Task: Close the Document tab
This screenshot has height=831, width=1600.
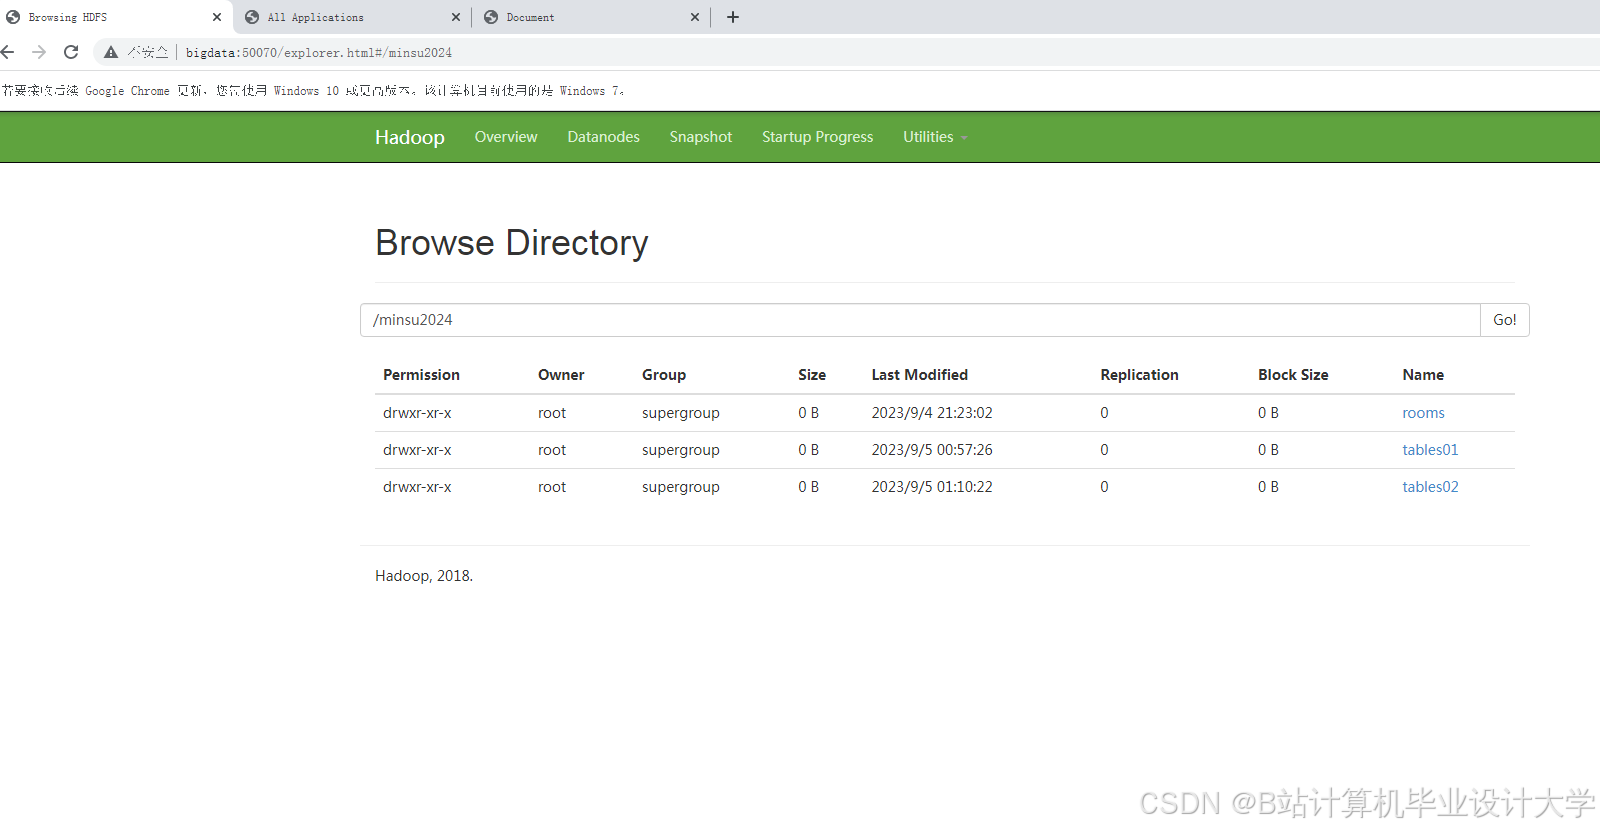Action: click(x=695, y=17)
